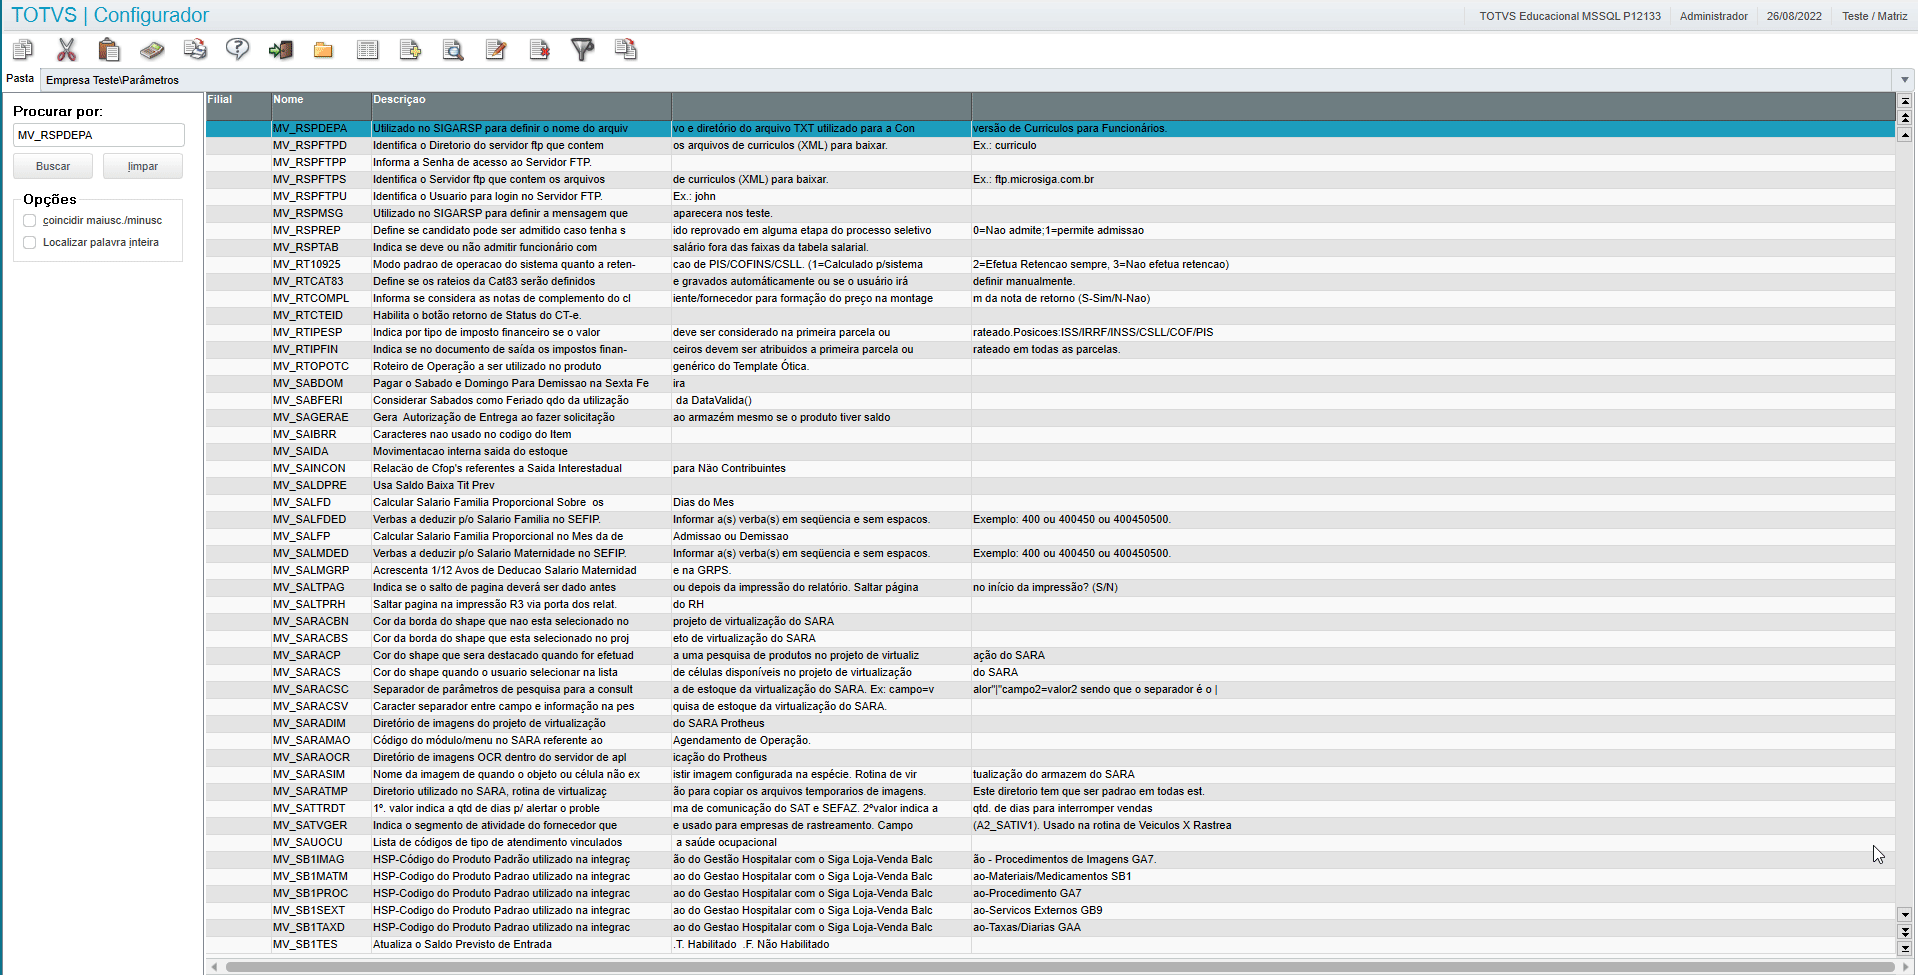The height and width of the screenshot is (975, 1918).
Task: Click the table list toolbar icon
Action: (x=367, y=49)
